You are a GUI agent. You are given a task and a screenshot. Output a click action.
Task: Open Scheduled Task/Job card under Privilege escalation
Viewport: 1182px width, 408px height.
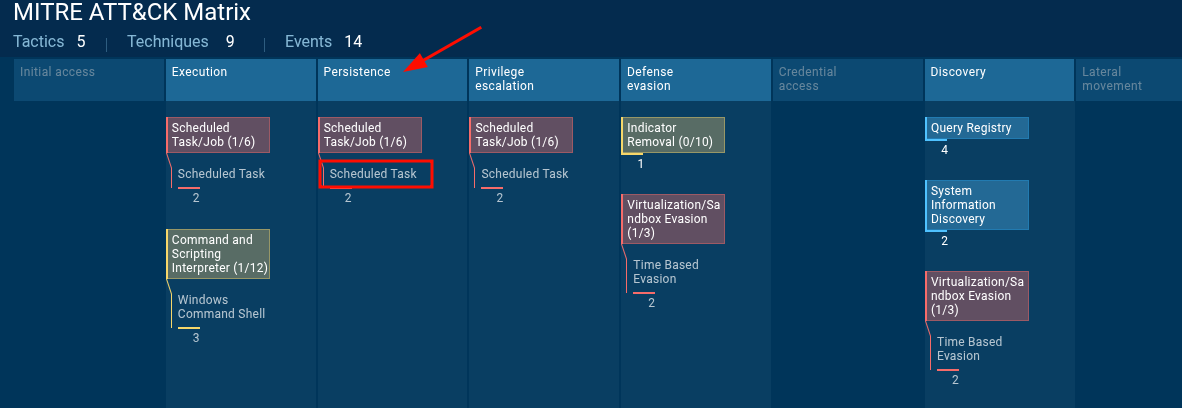pyautogui.click(x=521, y=135)
